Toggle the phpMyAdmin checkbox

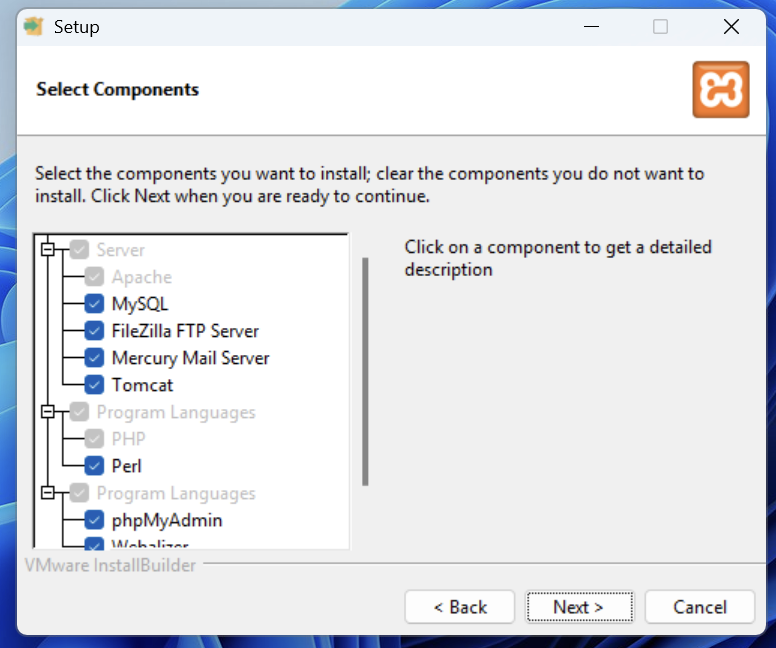point(95,520)
